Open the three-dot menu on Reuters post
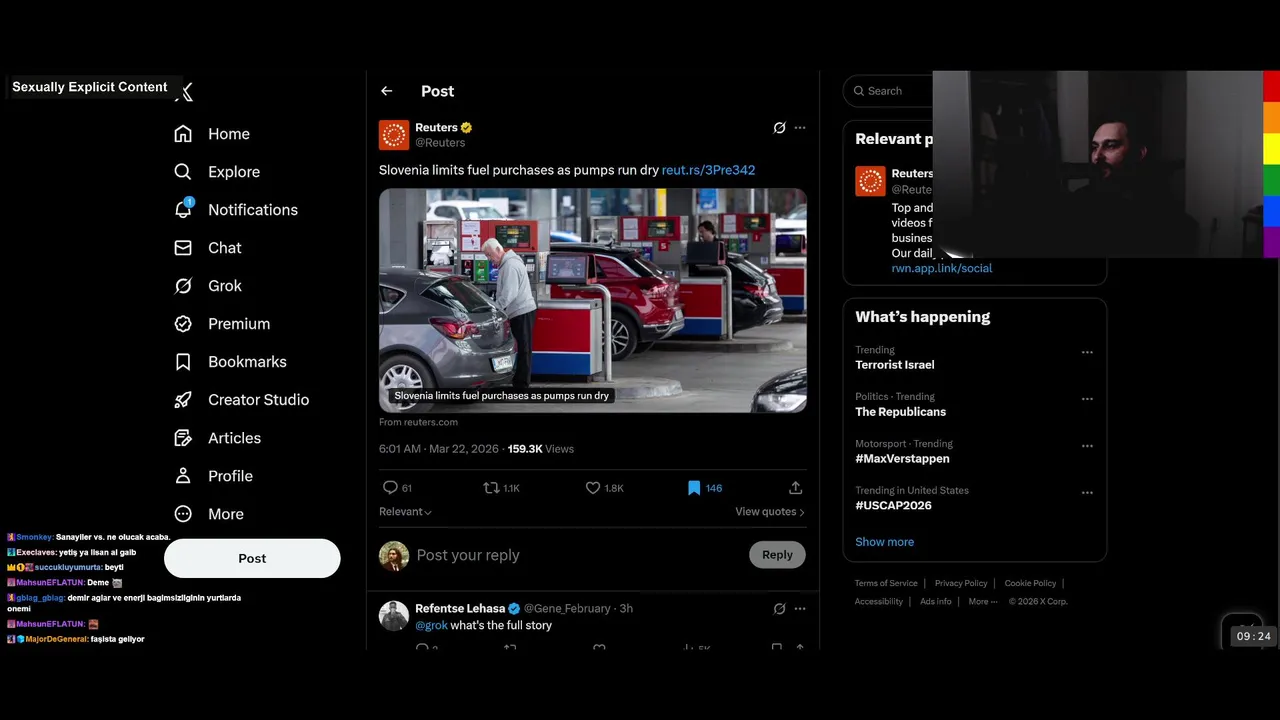 [799, 128]
